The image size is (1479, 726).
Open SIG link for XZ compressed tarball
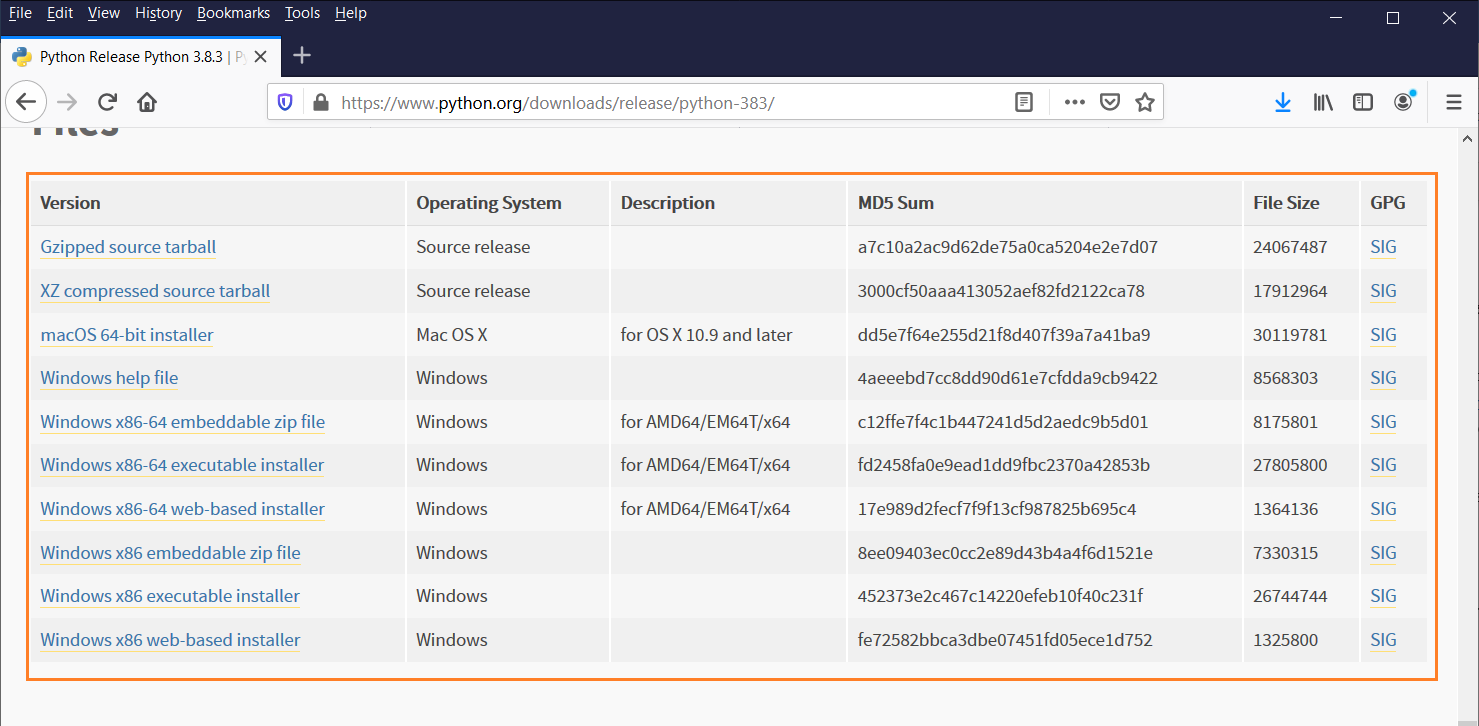1383,291
